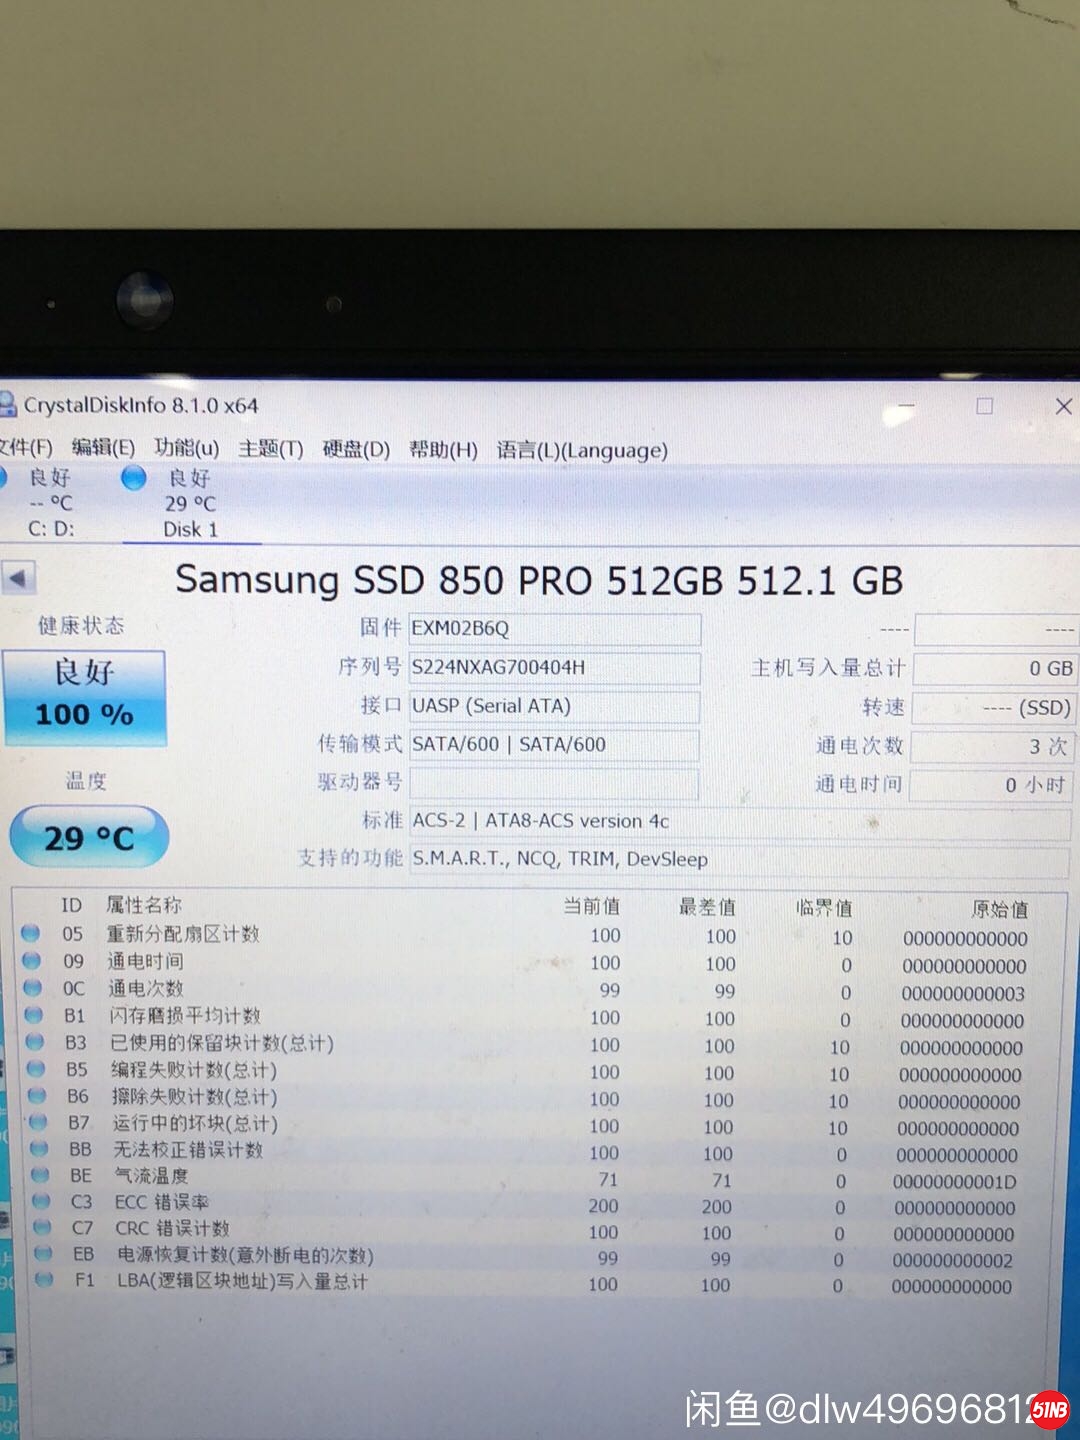
Task: Click the status orb of row B7
Action: click(38, 1122)
